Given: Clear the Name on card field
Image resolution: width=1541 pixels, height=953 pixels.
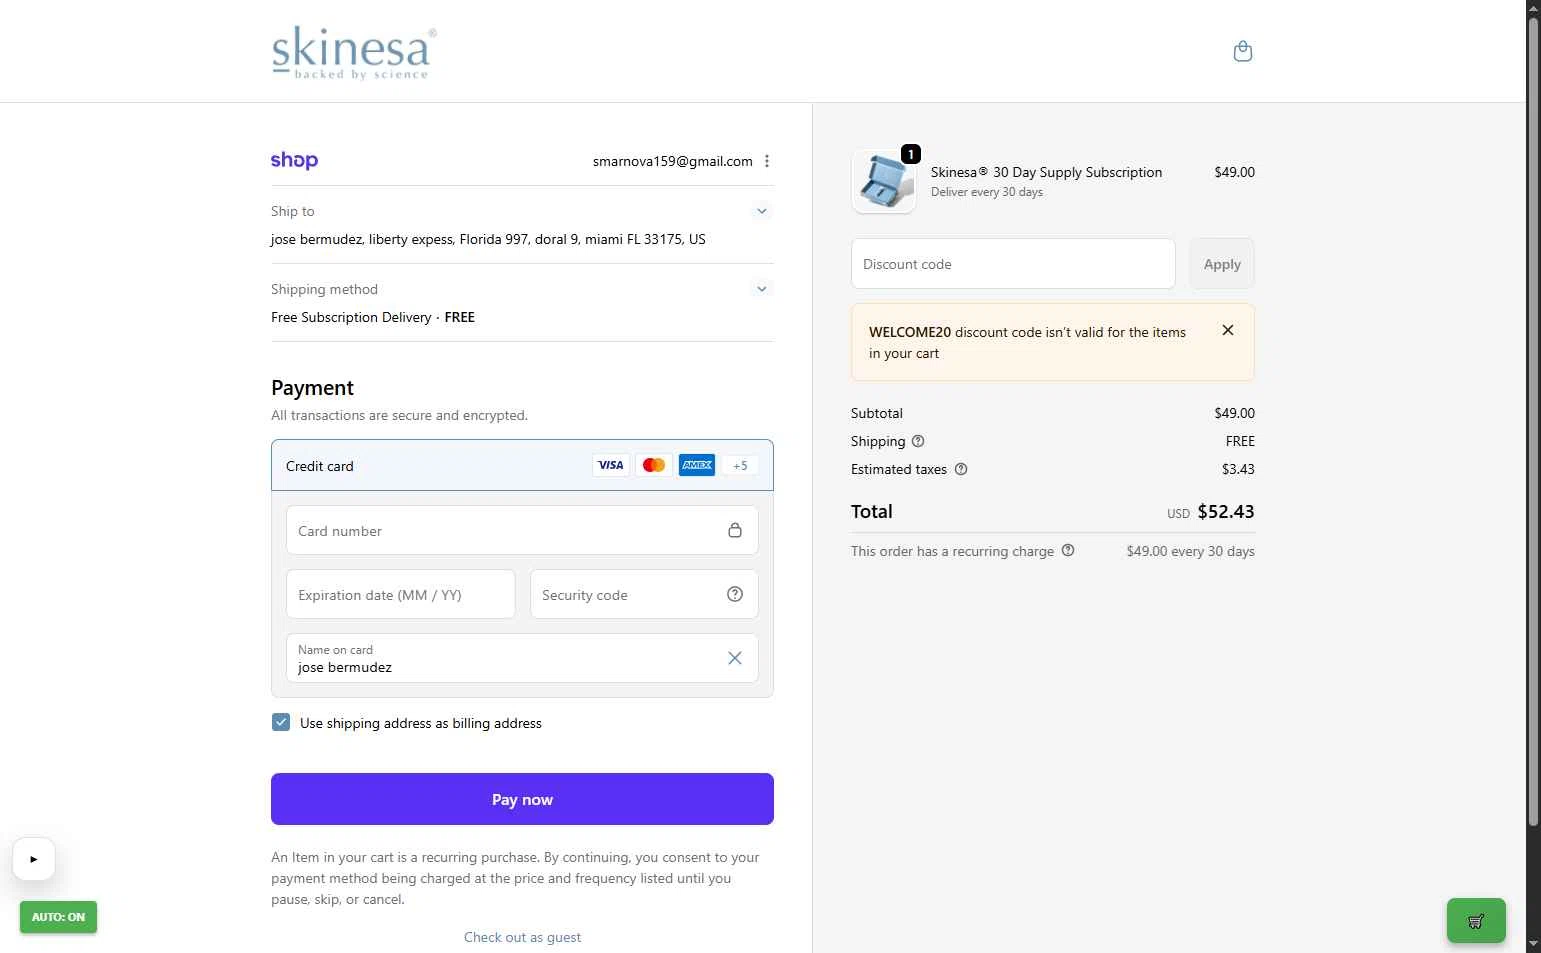Looking at the screenshot, I should point(735,658).
